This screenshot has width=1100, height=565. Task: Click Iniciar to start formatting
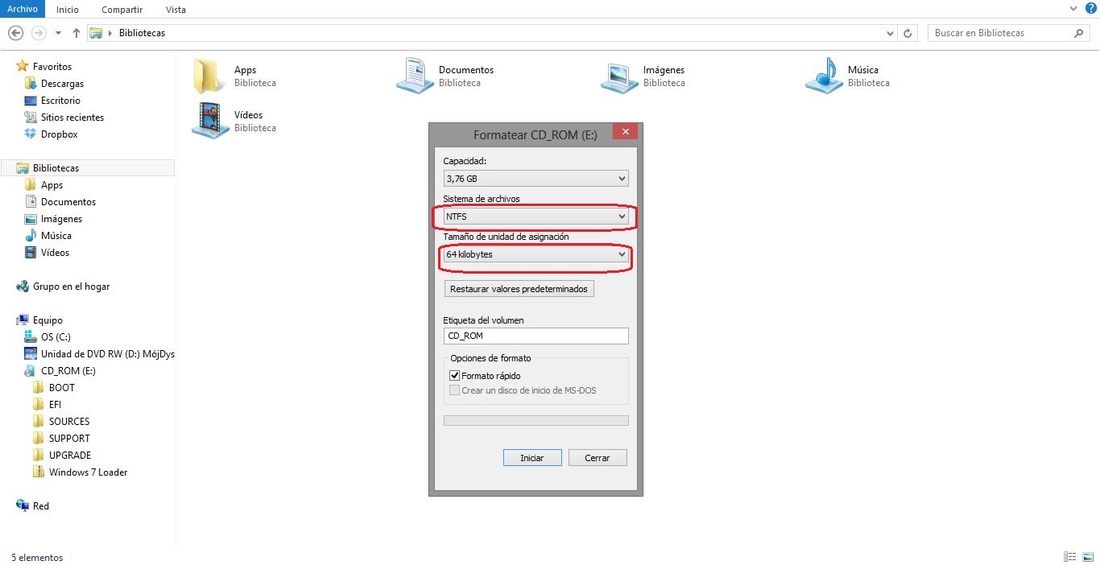532,458
